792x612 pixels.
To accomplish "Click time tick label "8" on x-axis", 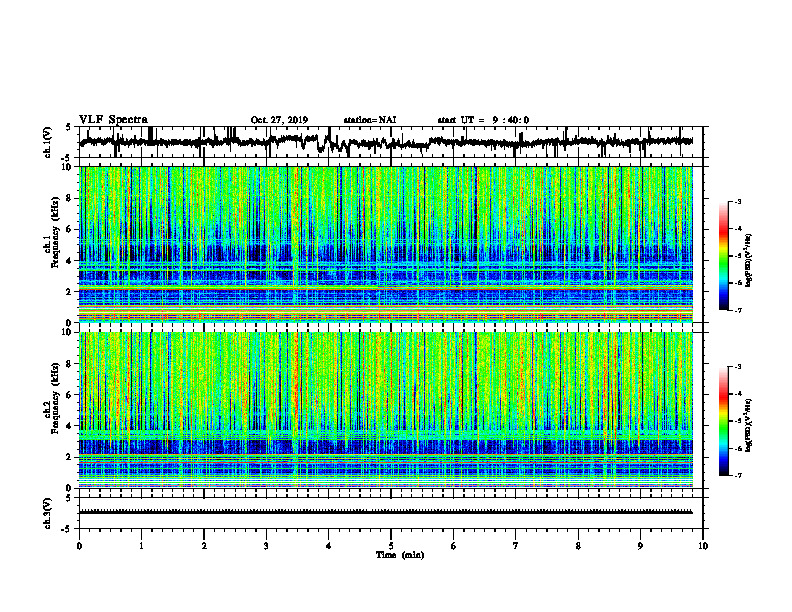I will click(578, 546).
